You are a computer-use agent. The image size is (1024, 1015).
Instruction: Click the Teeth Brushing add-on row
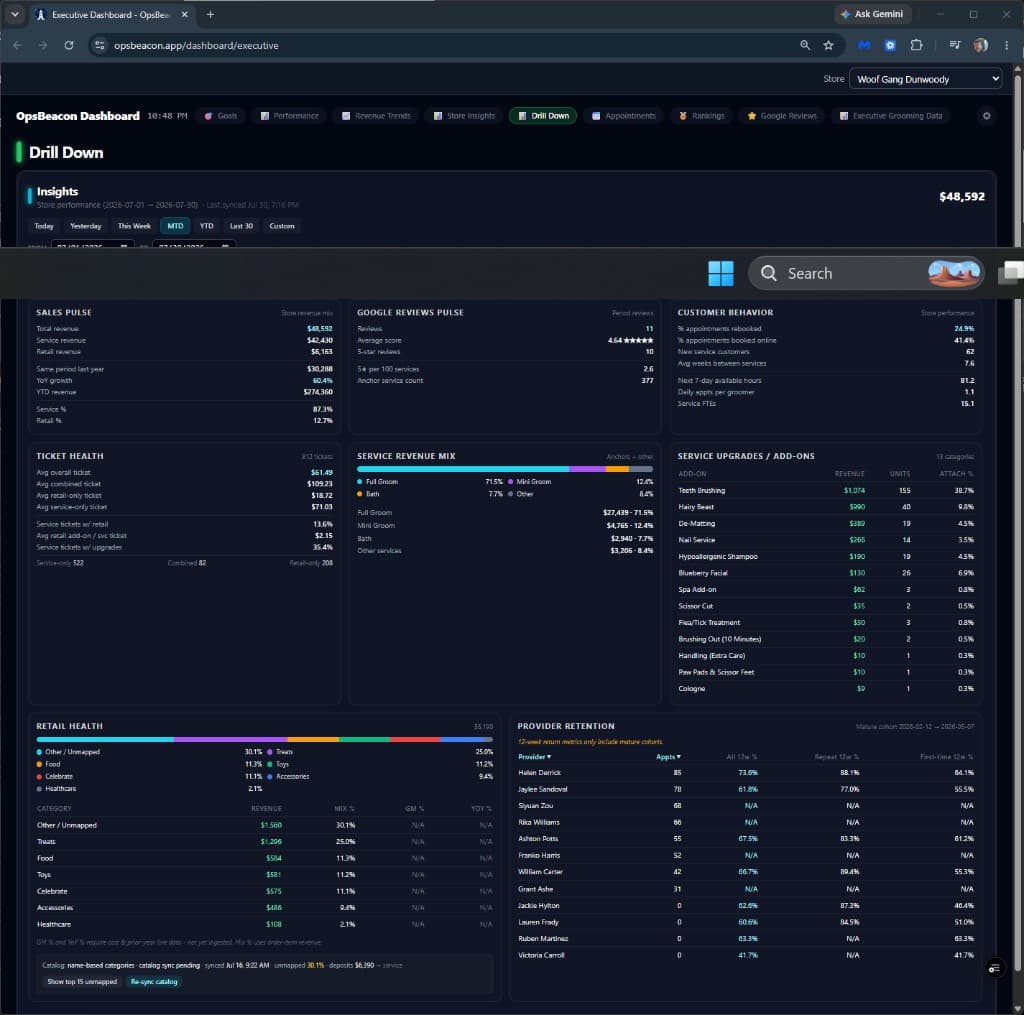pyautogui.click(x=825, y=491)
